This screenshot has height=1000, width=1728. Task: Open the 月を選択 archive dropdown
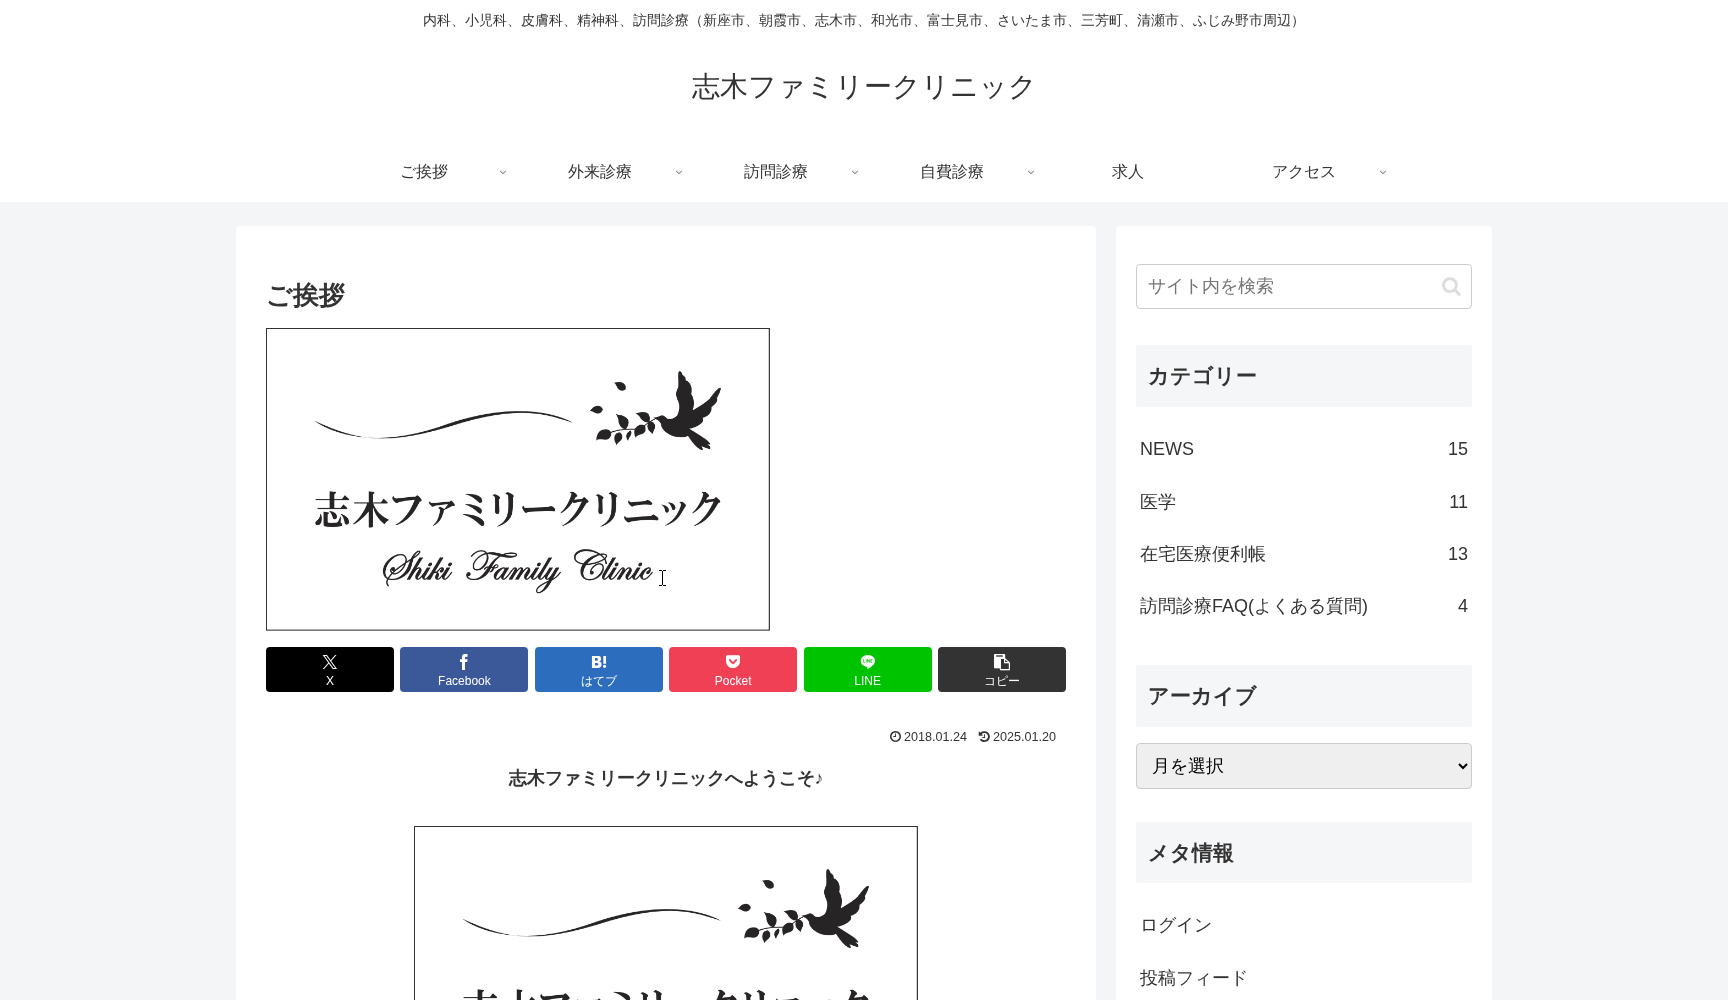point(1303,766)
